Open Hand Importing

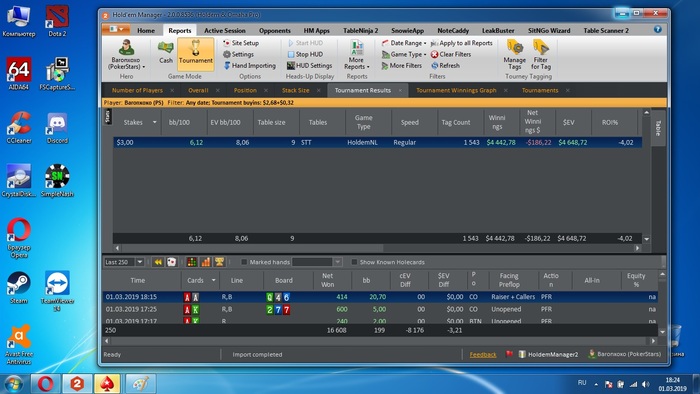tap(249, 65)
